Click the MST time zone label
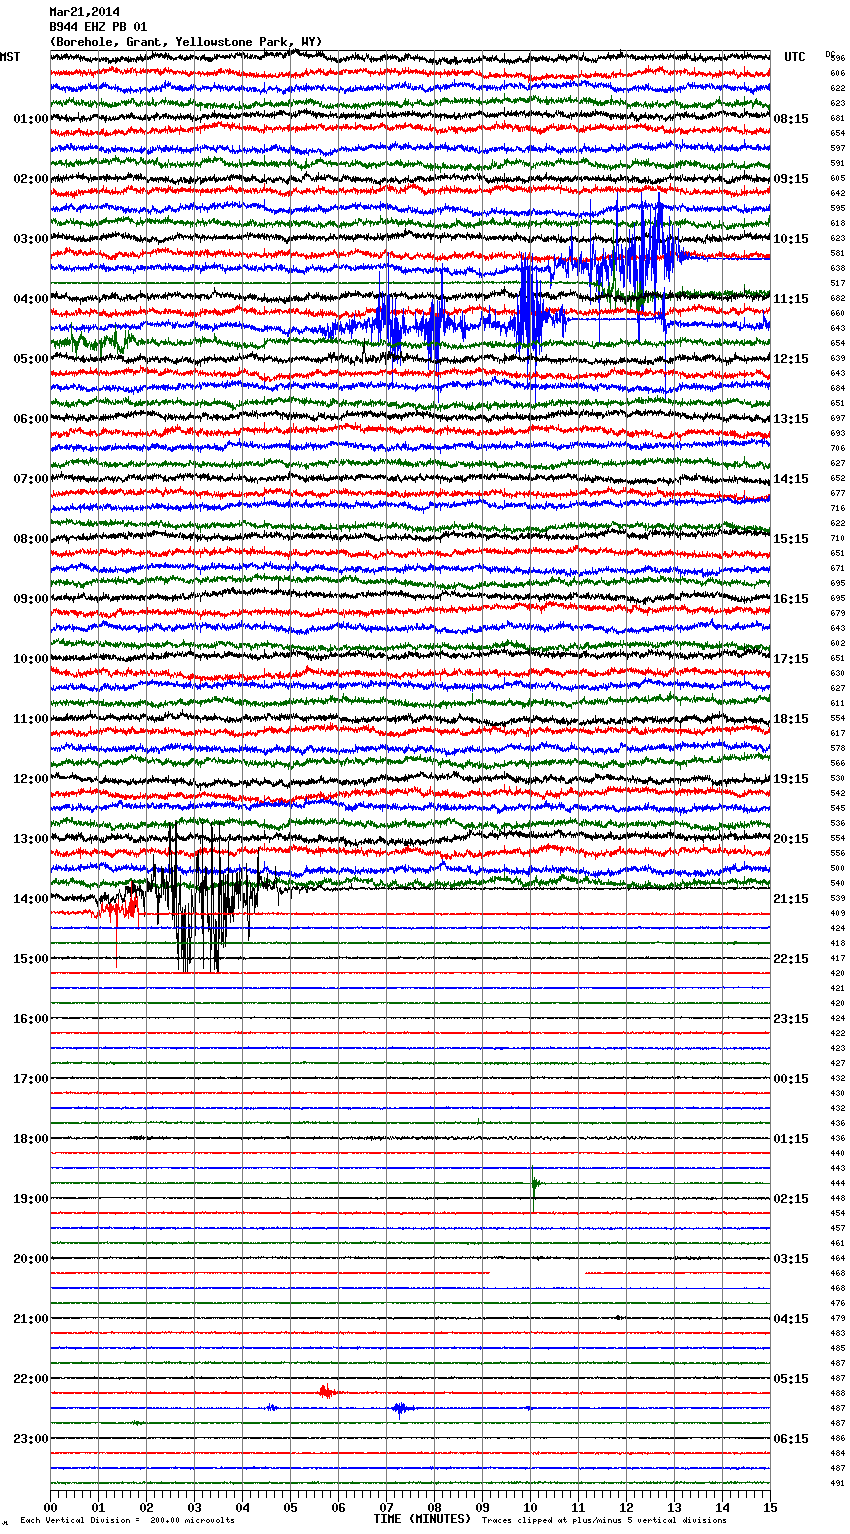850x1534 pixels. coord(10,57)
